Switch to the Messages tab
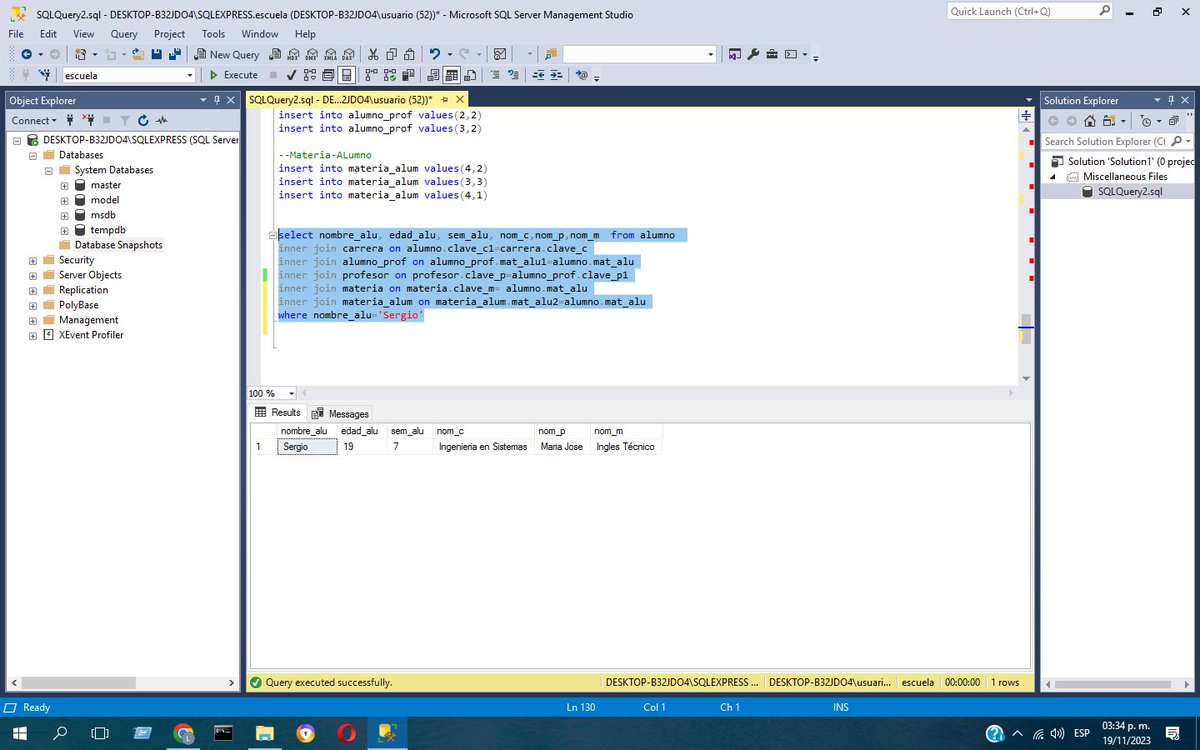This screenshot has width=1200, height=750. (x=348, y=413)
